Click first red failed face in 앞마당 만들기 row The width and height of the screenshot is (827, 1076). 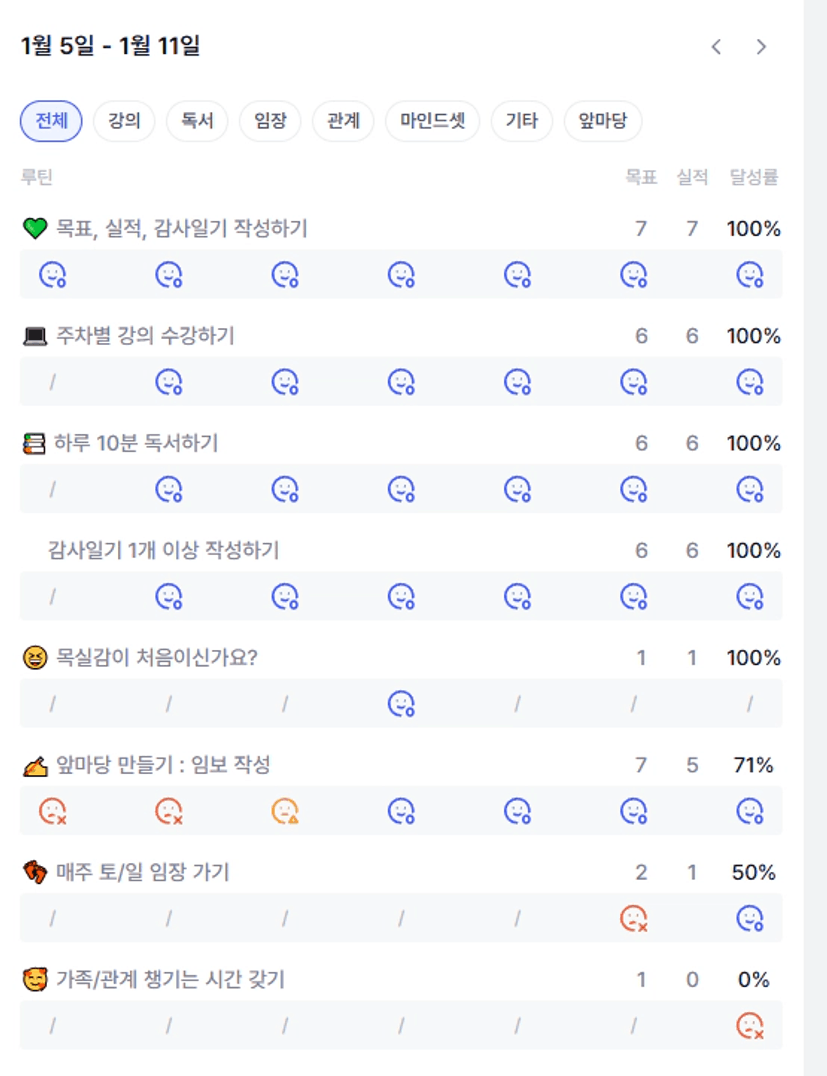point(52,811)
